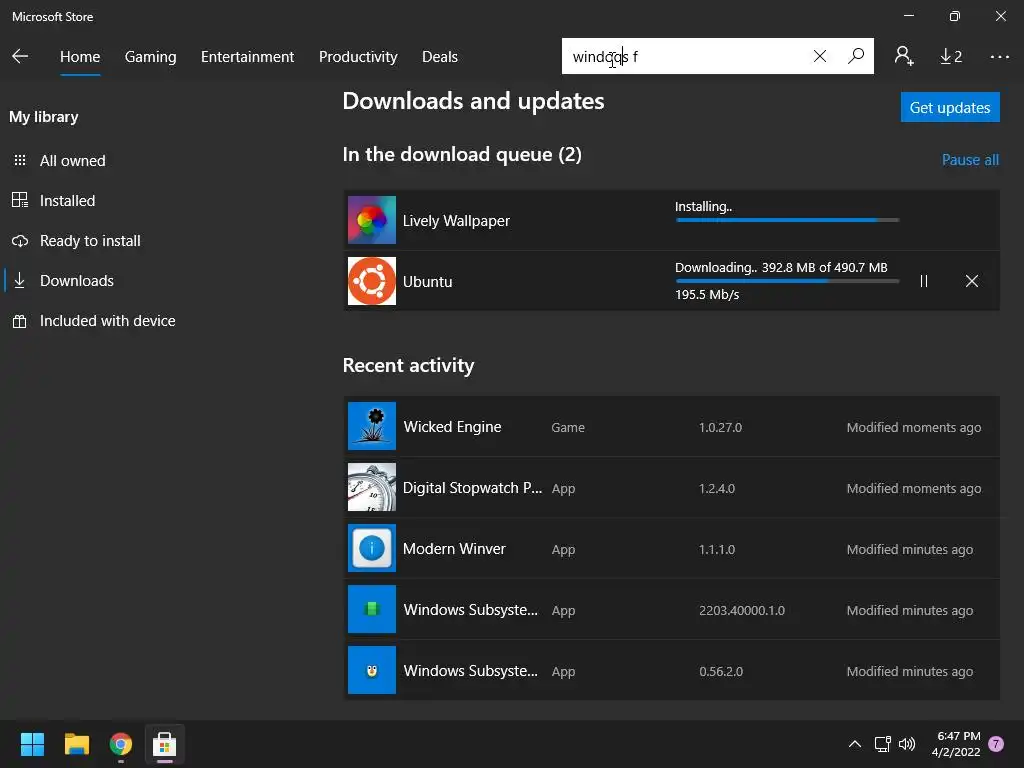Cancel the Ubuntu download
Viewport: 1024px width, 768px height.
(x=972, y=281)
